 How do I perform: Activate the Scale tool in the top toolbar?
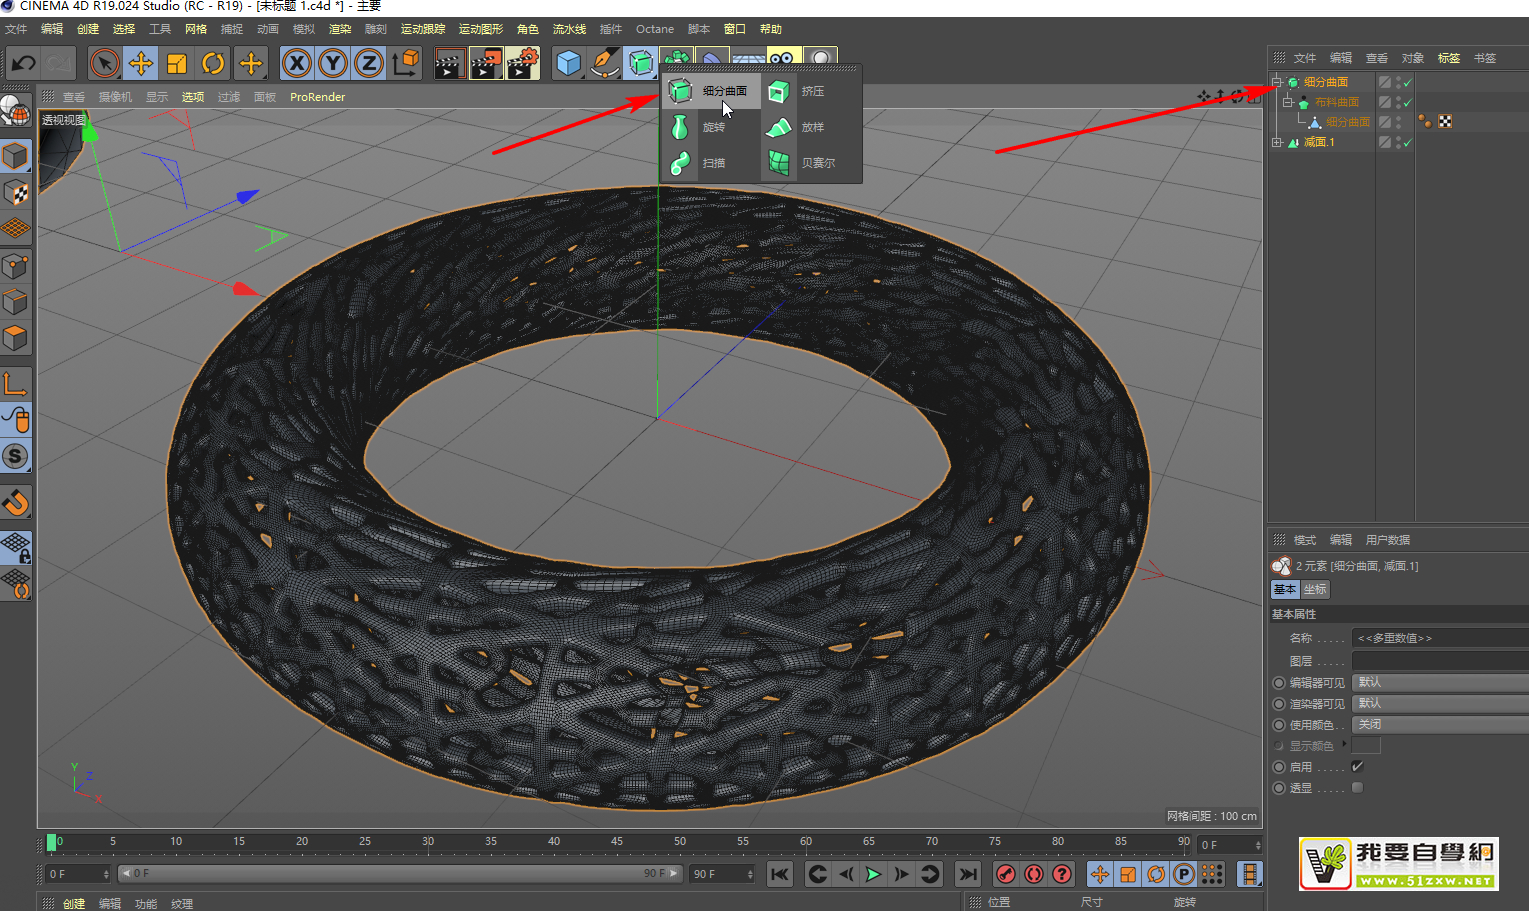pyautogui.click(x=176, y=64)
